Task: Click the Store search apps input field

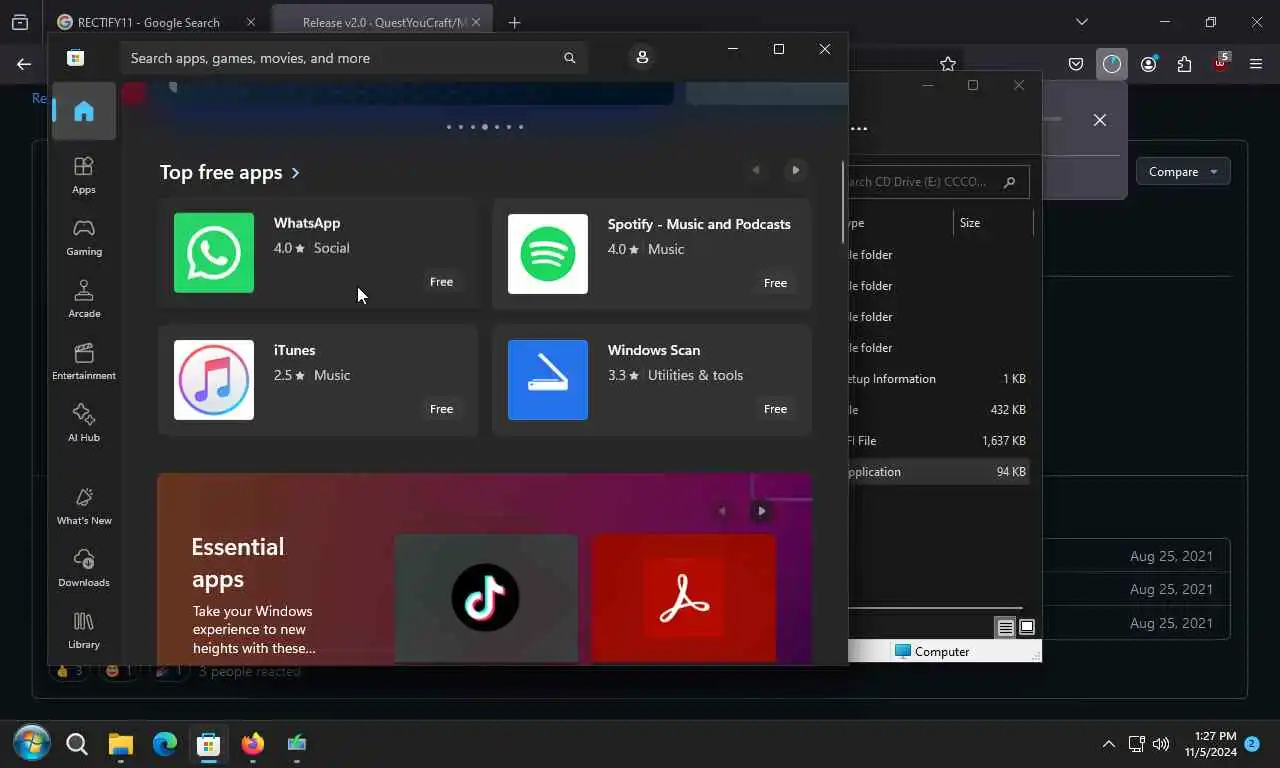Action: [x=354, y=58]
